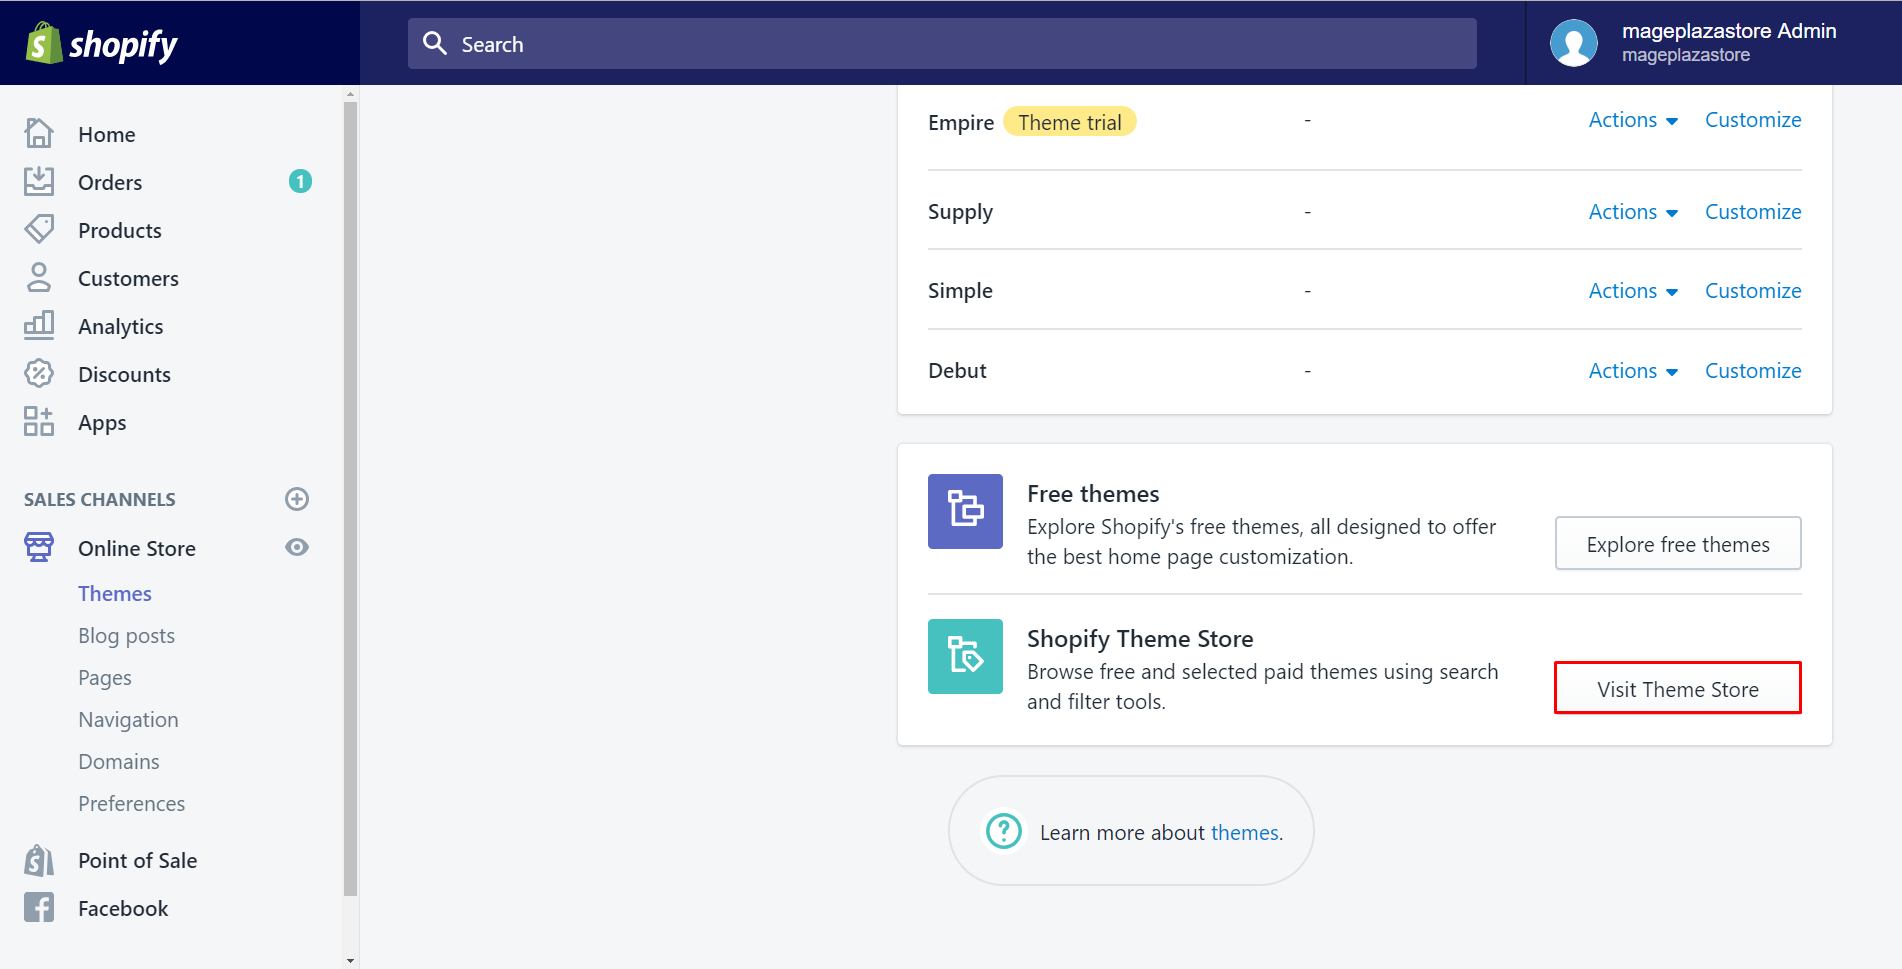Go to Home in sidebar

(107, 134)
